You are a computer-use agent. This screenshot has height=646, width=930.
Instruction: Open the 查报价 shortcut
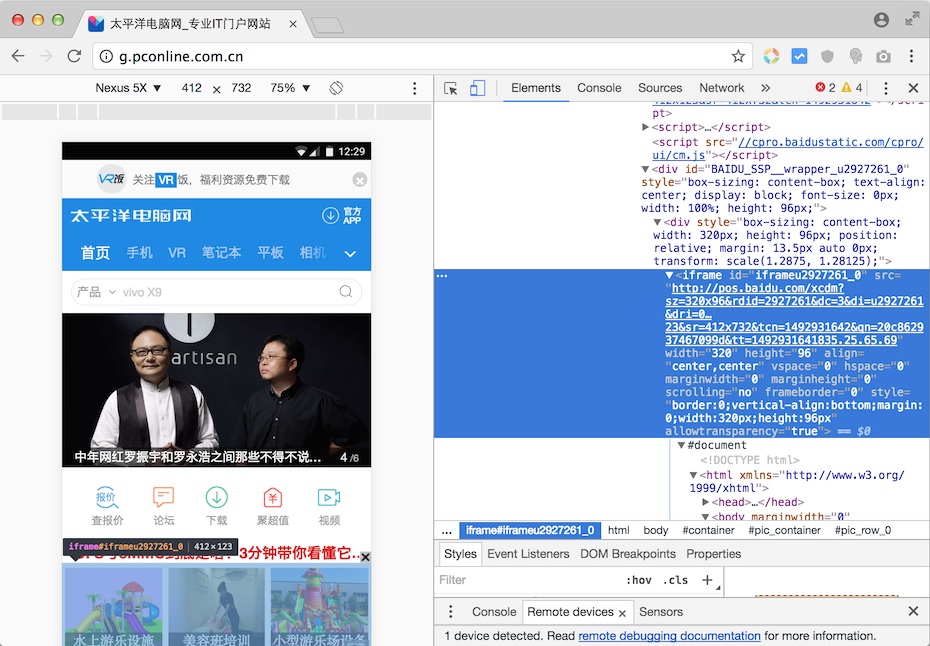click(x=107, y=506)
